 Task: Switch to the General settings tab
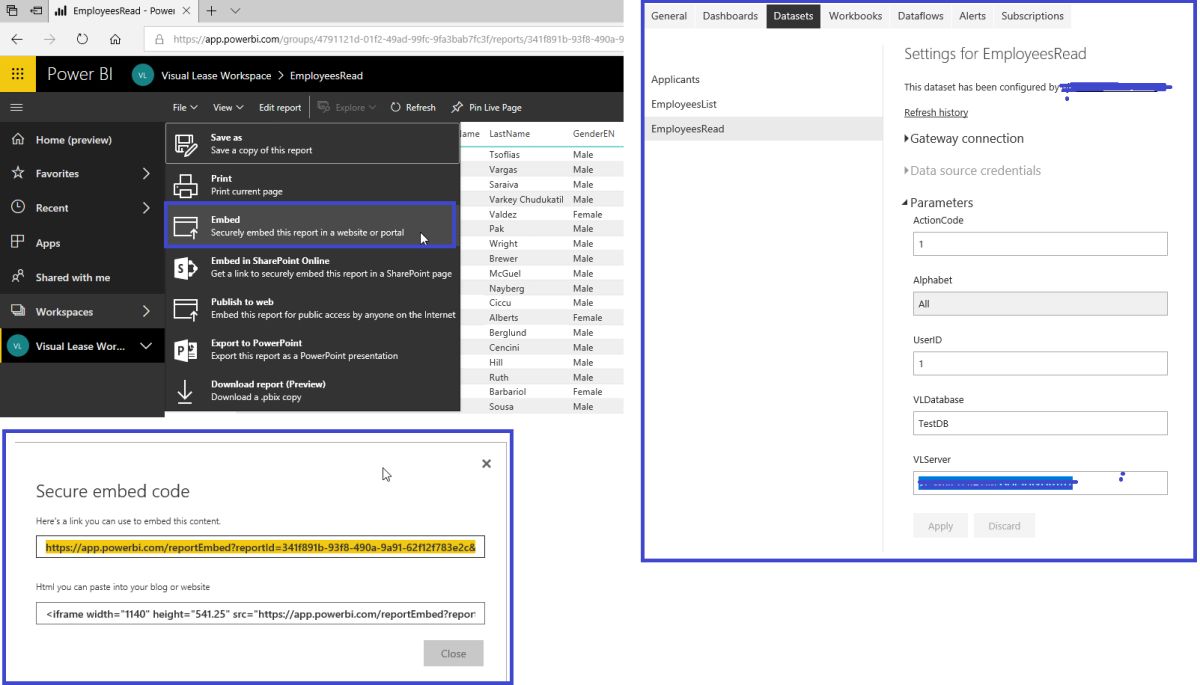tap(669, 16)
